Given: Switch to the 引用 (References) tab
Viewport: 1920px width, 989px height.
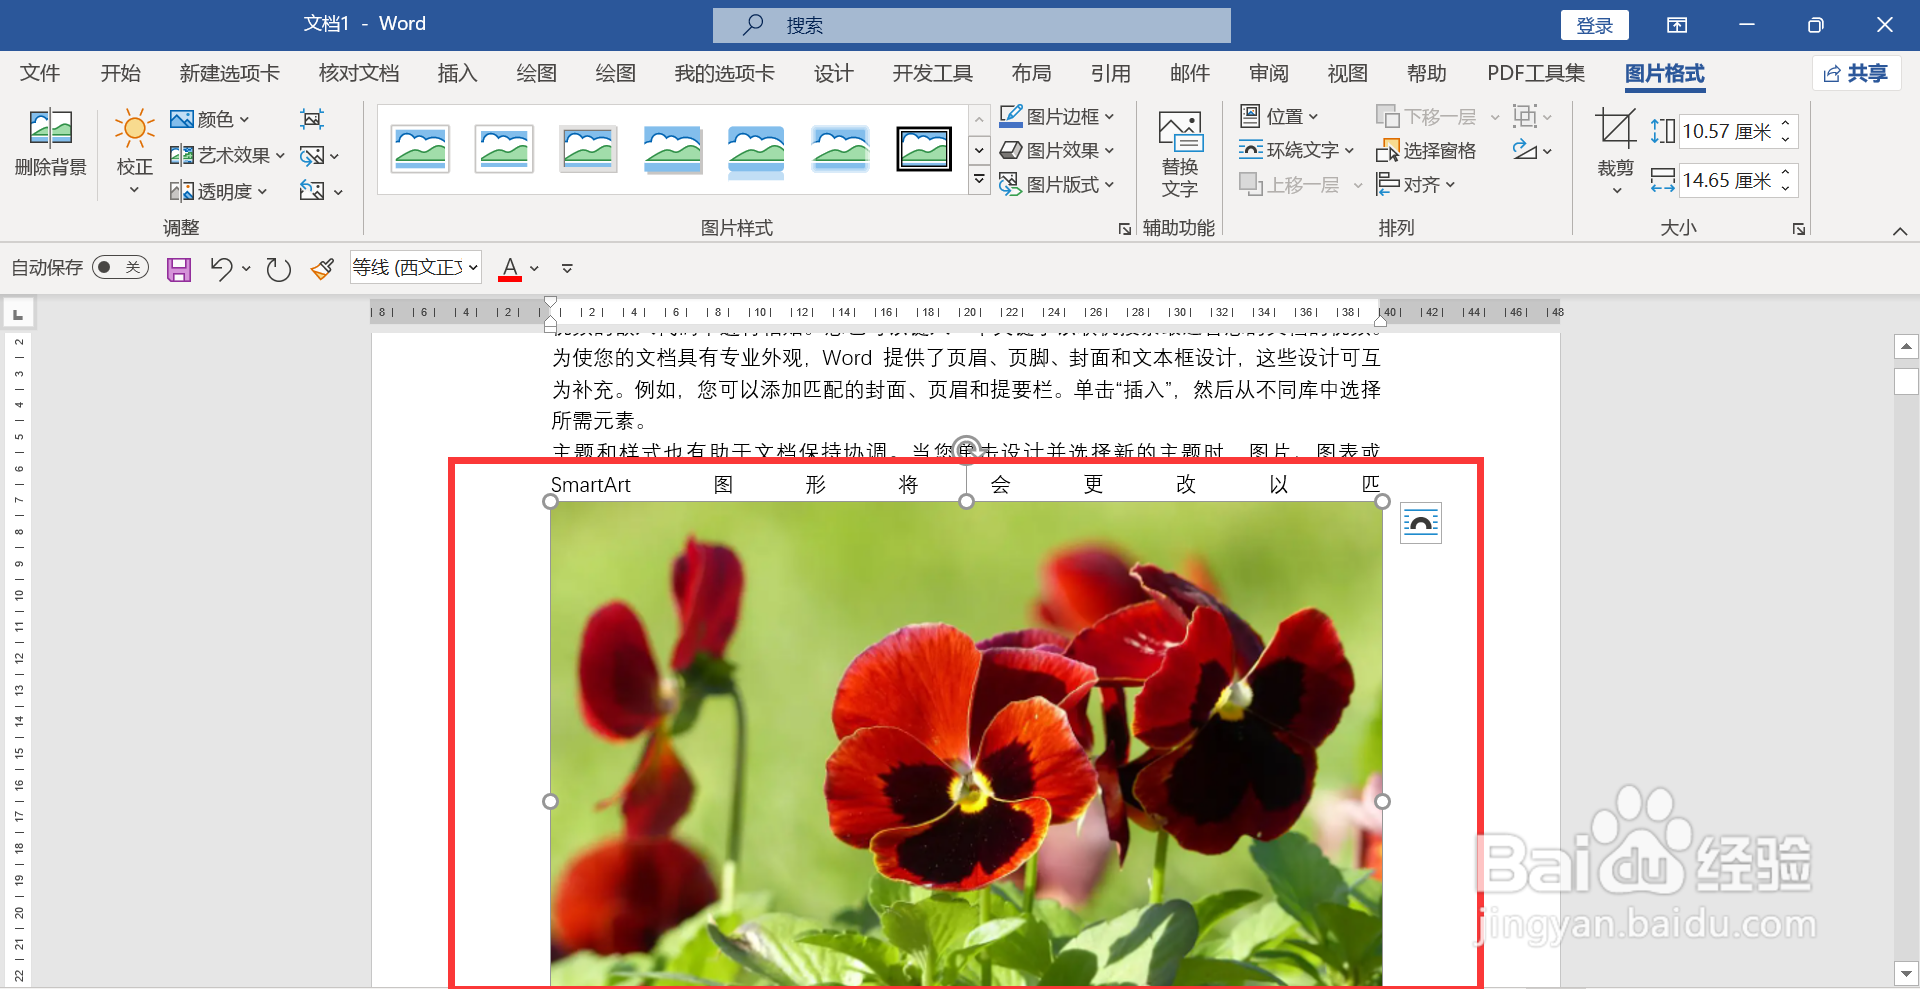Looking at the screenshot, I should coord(1110,73).
